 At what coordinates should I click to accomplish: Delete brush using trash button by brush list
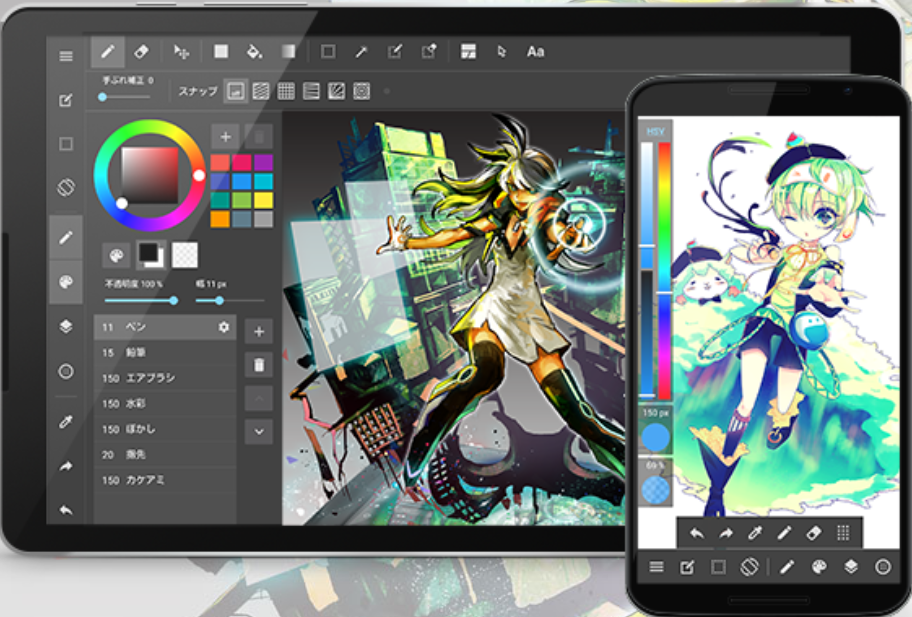point(259,365)
